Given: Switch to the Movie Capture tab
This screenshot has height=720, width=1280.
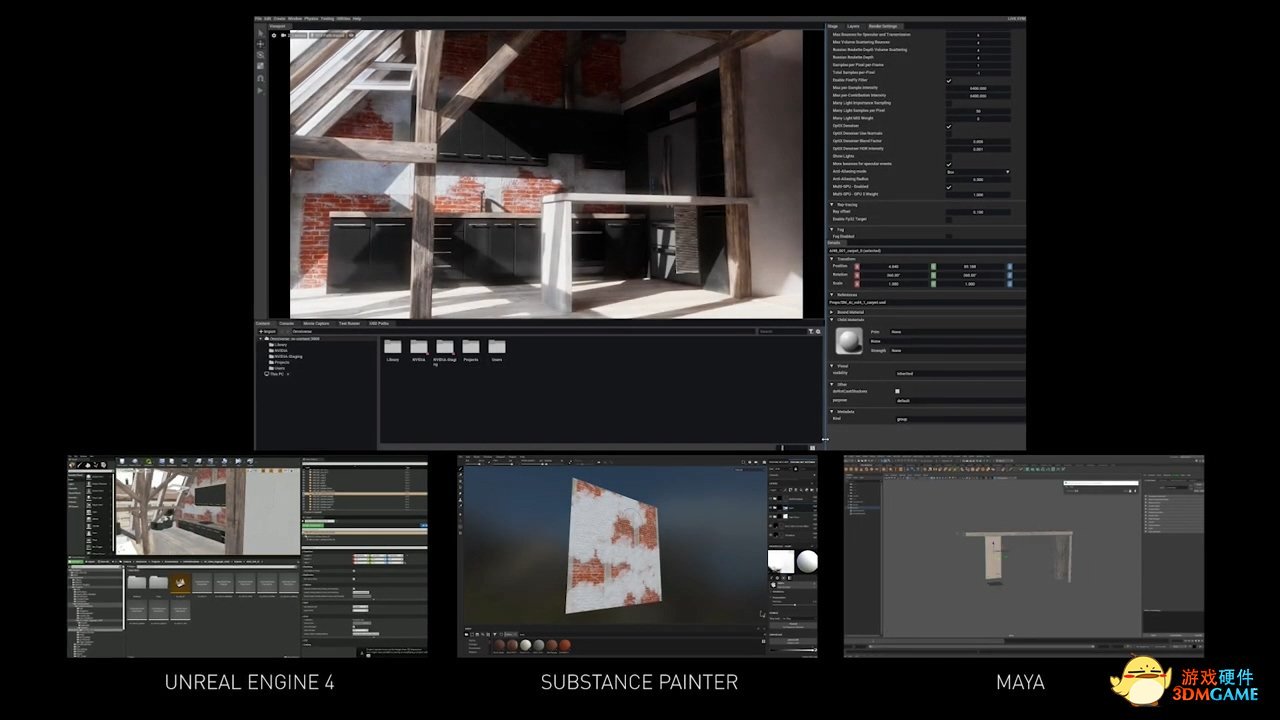Looking at the screenshot, I should (316, 323).
